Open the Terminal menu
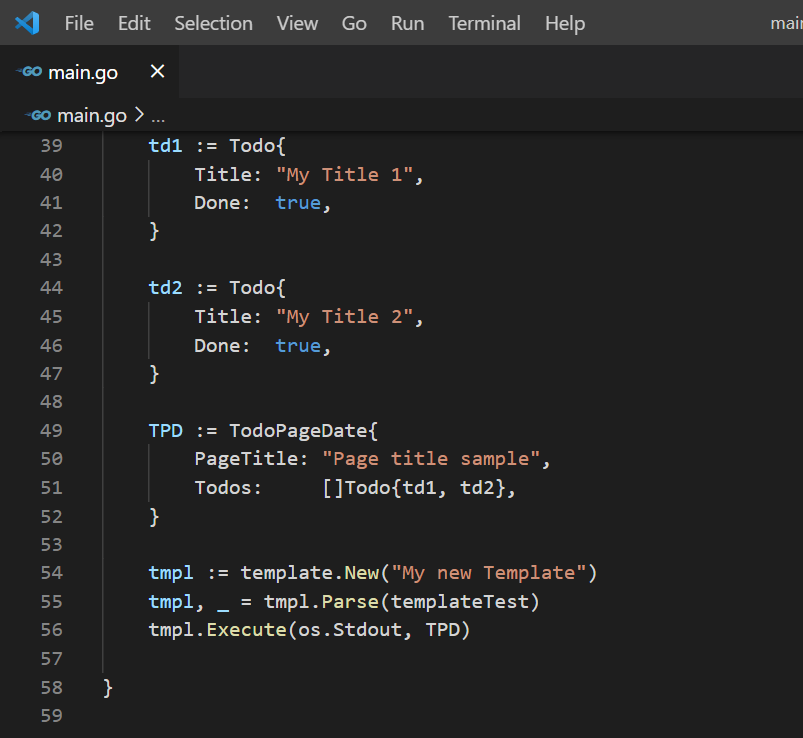The width and height of the screenshot is (803, 738). [x=484, y=24]
